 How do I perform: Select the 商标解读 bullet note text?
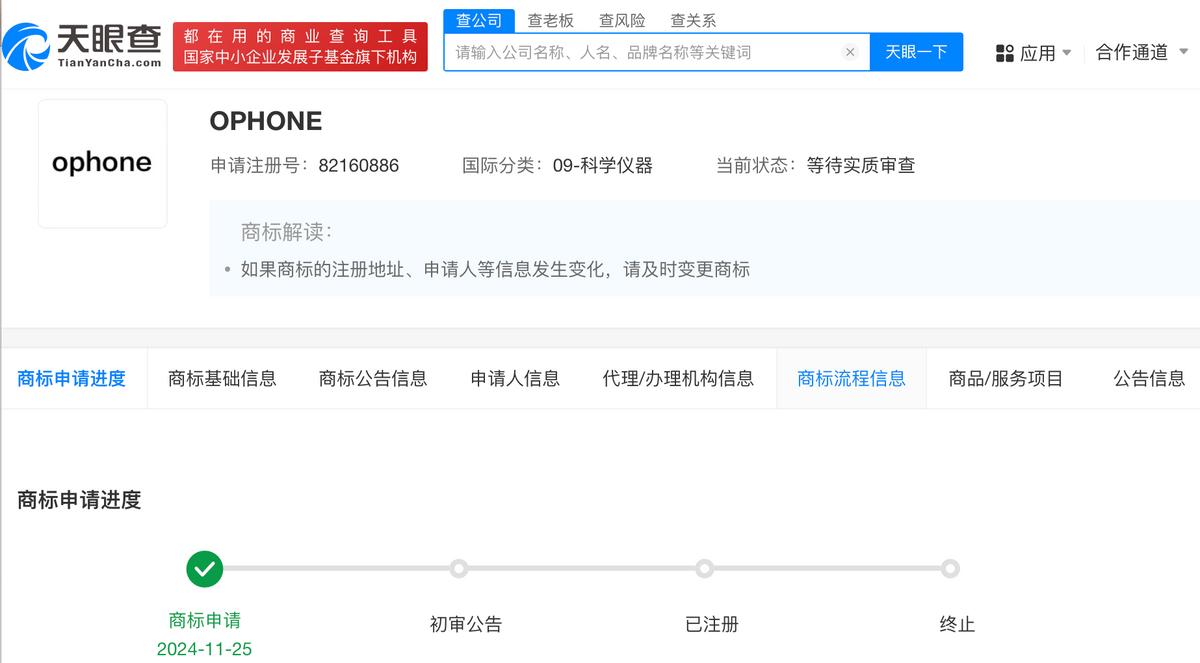495,270
